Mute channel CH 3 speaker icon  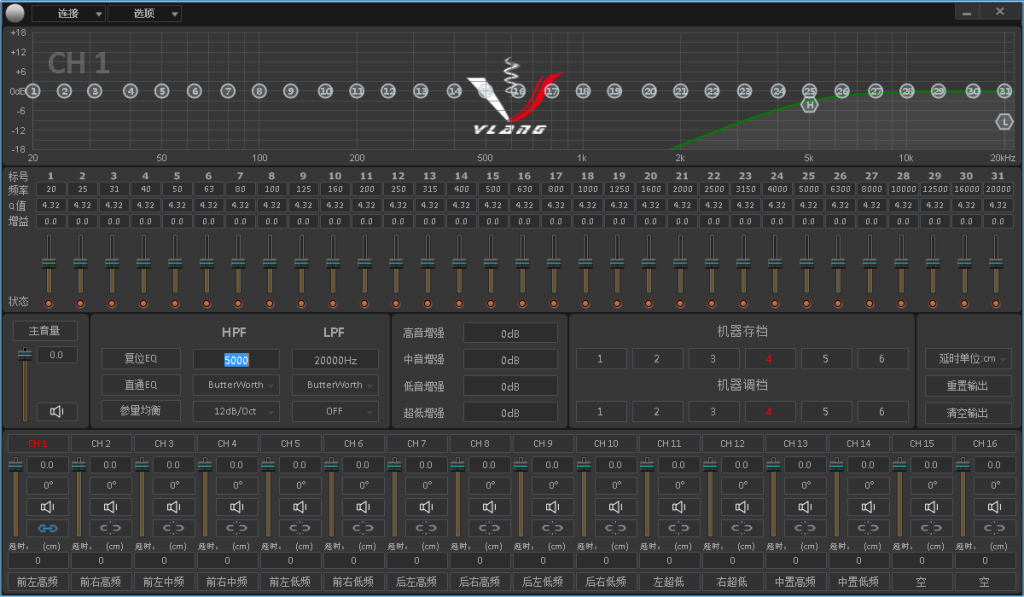174,507
